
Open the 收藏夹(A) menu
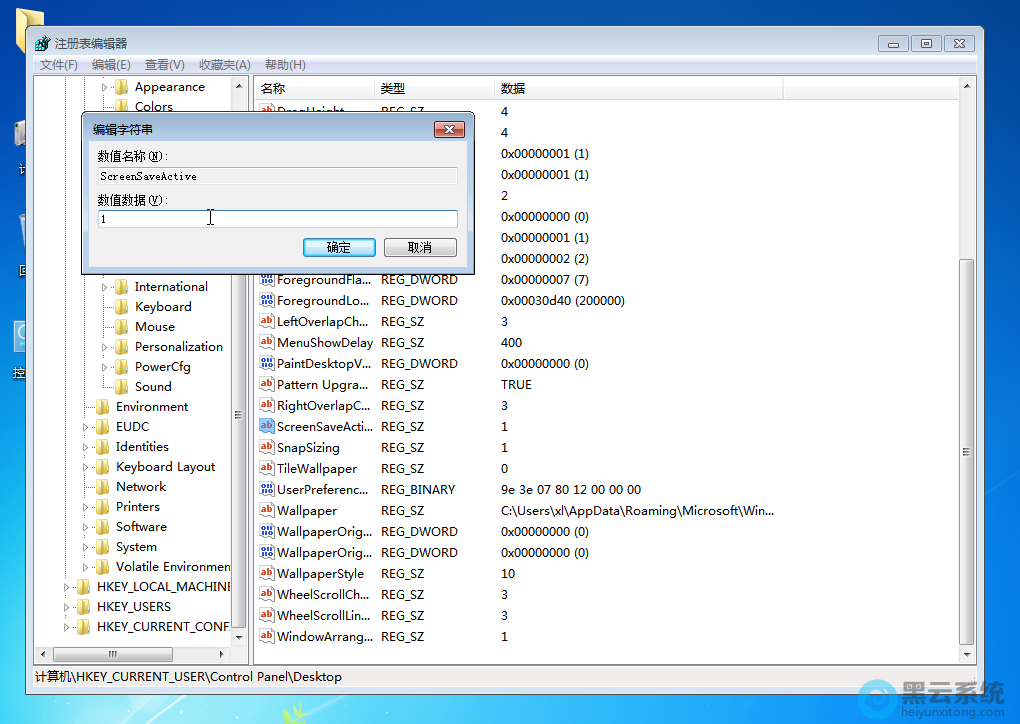tap(224, 65)
